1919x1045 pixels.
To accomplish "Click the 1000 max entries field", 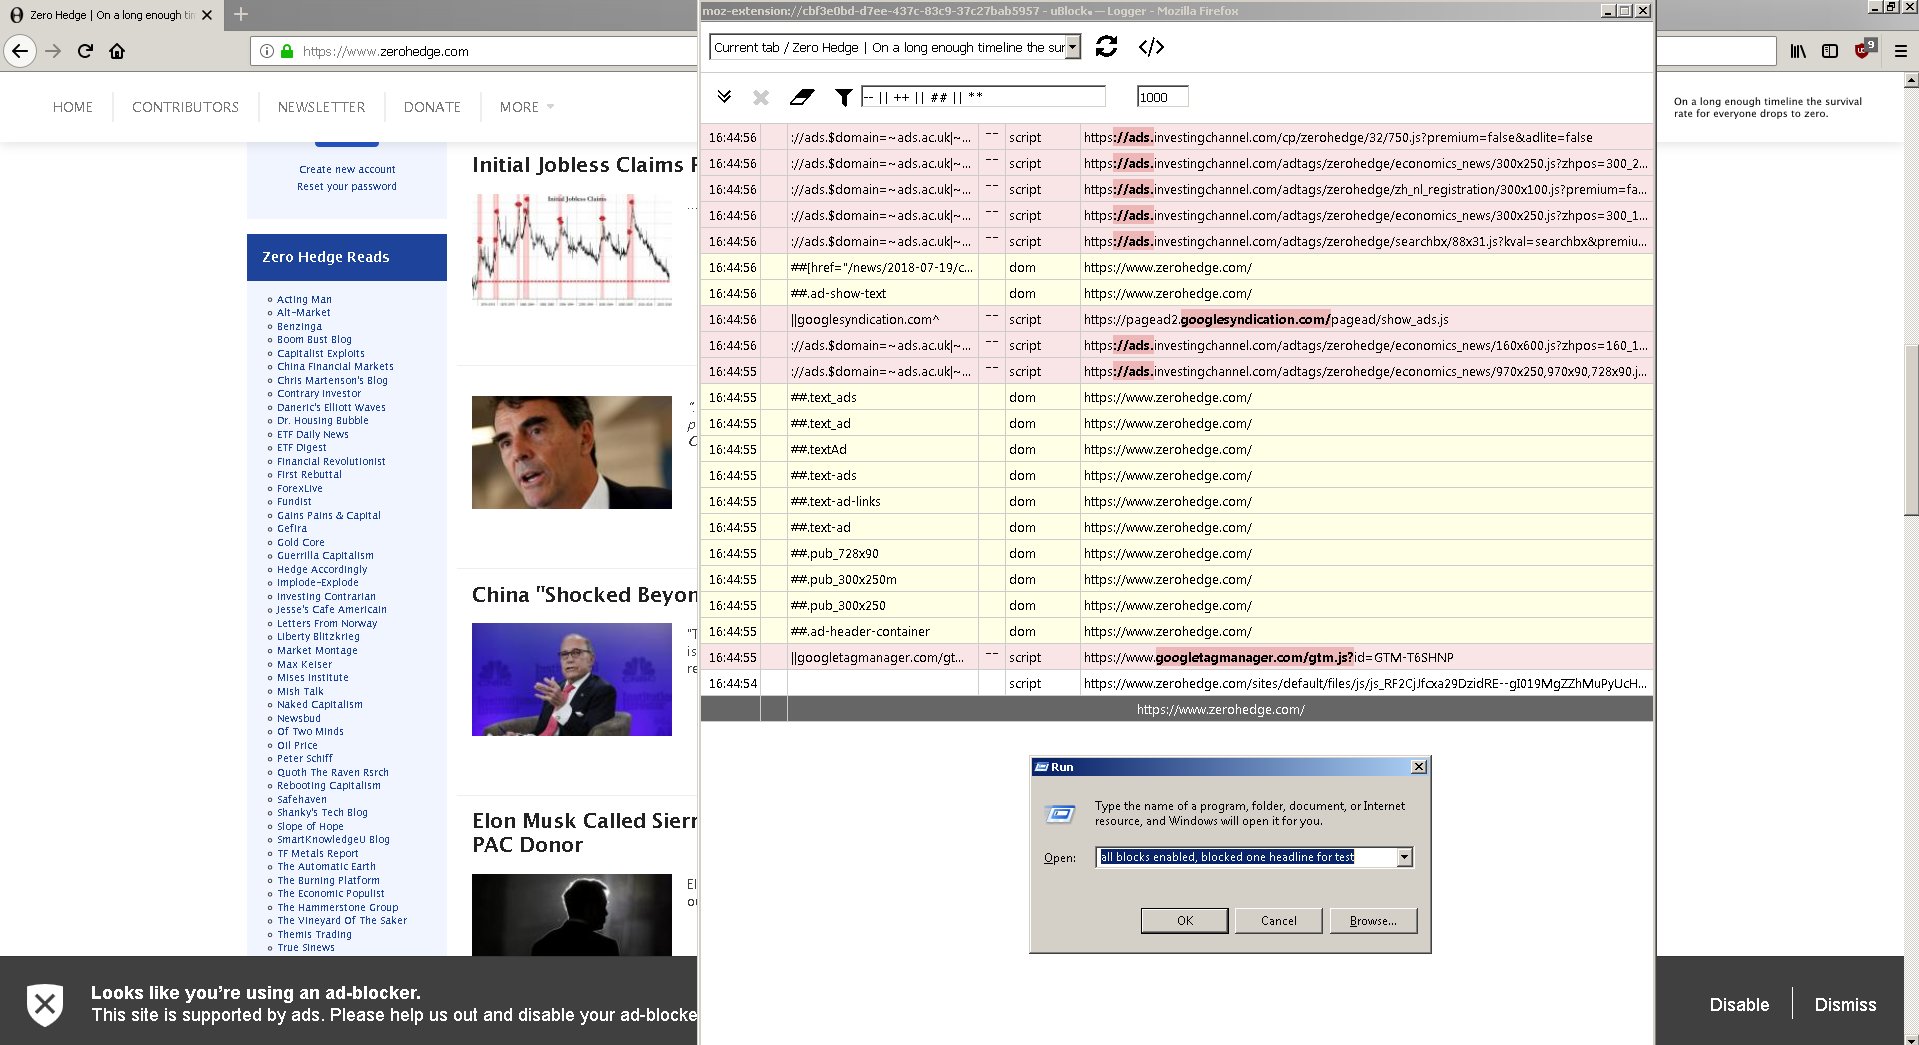I will click(x=1161, y=96).
